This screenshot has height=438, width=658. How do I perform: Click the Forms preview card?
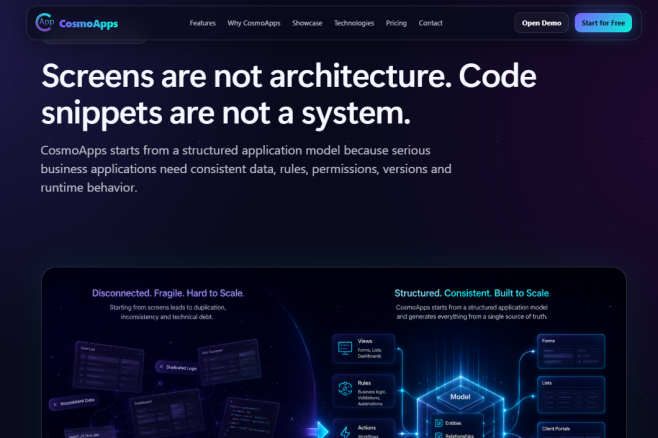pyautogui.click(x=571, y=351)
